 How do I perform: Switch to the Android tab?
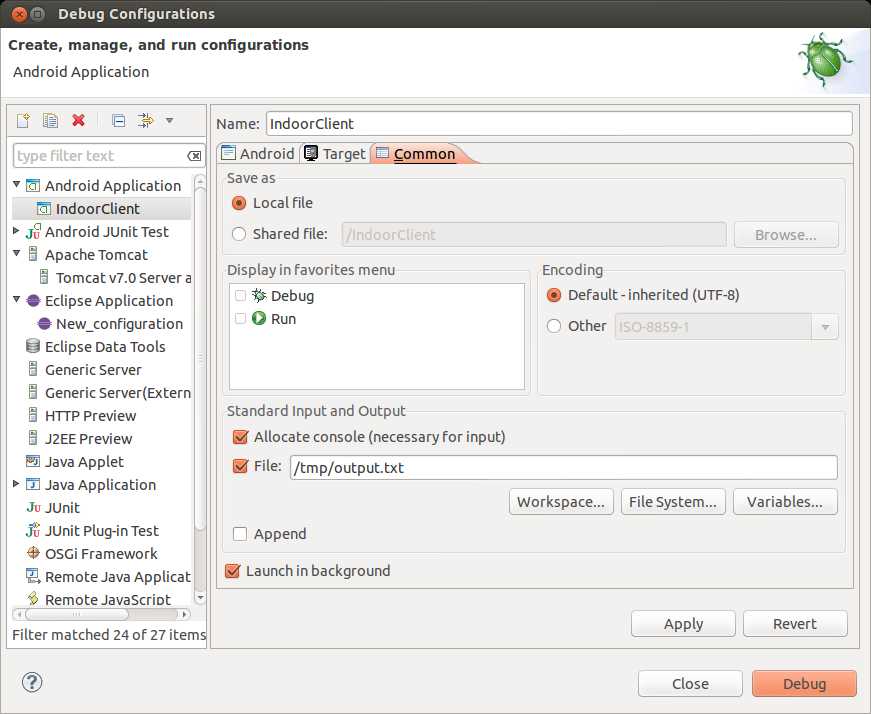tap(258, 154)
